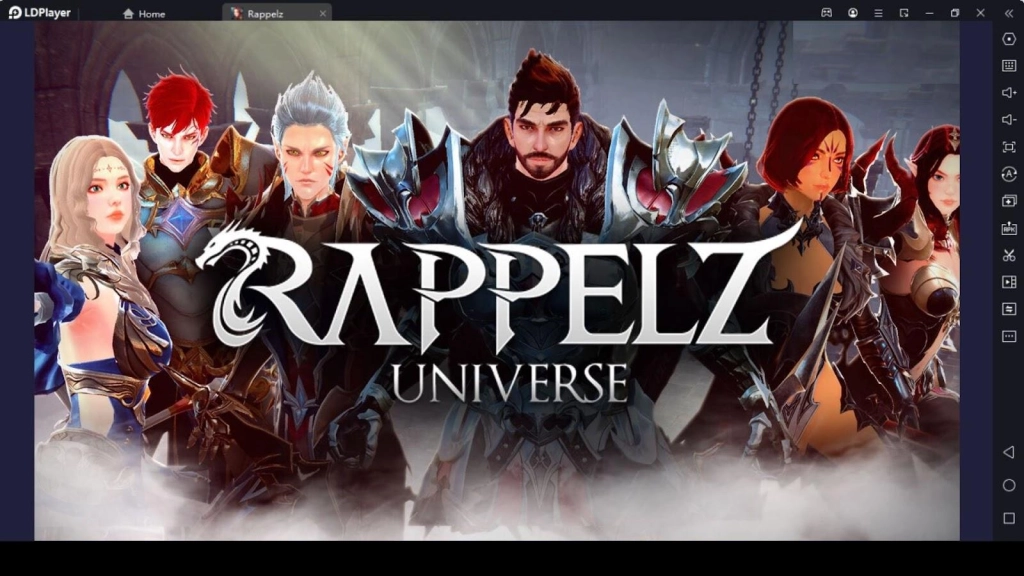Tap the Android home circle button

pyautogui.click(x=1008, y=485)
